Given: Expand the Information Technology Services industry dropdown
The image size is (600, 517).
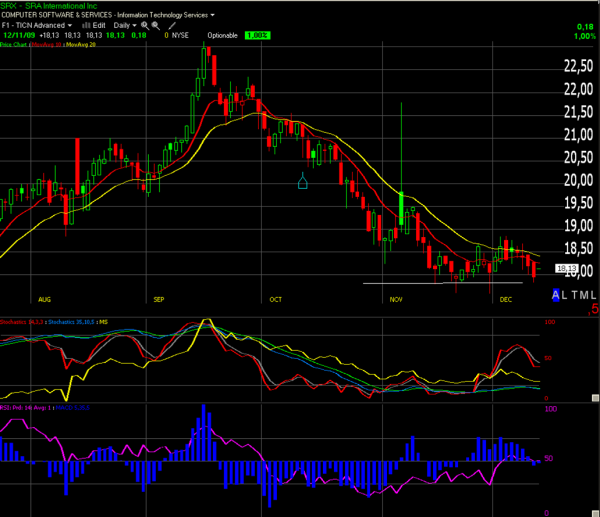Looking at the screenshot, I should coord(166,15).
